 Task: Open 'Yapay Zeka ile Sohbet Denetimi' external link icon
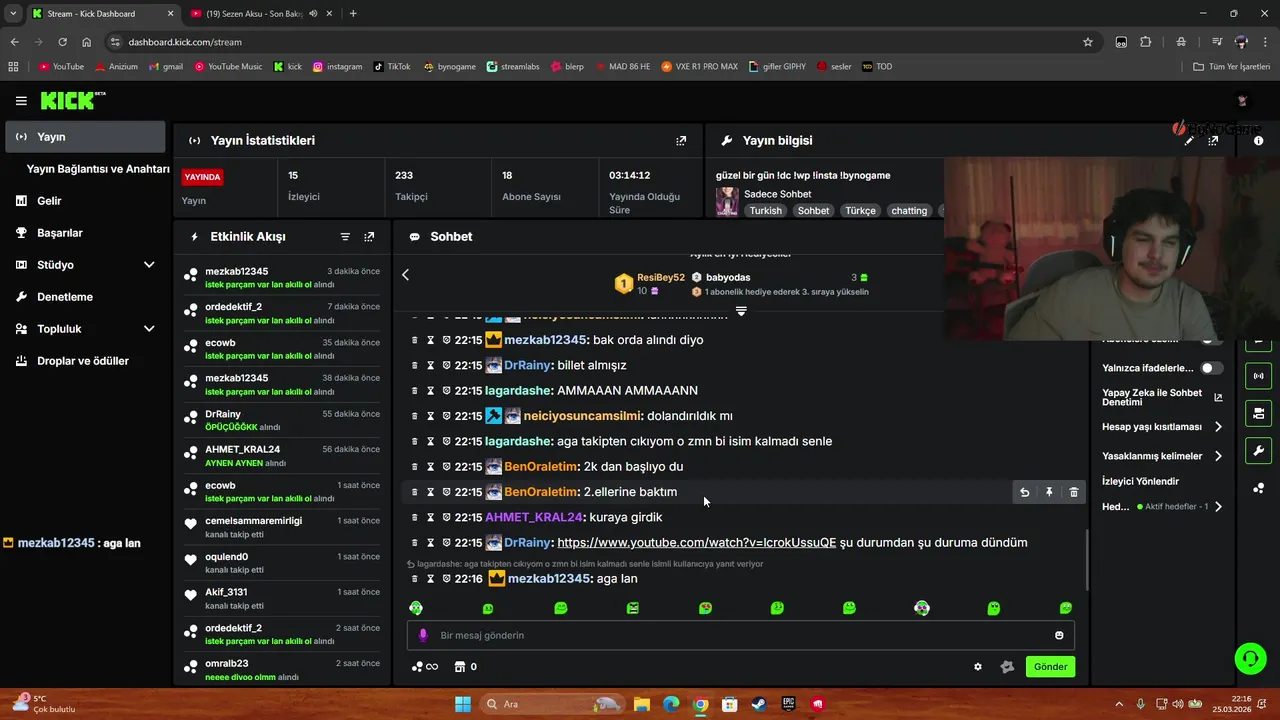pos(1218,397)
